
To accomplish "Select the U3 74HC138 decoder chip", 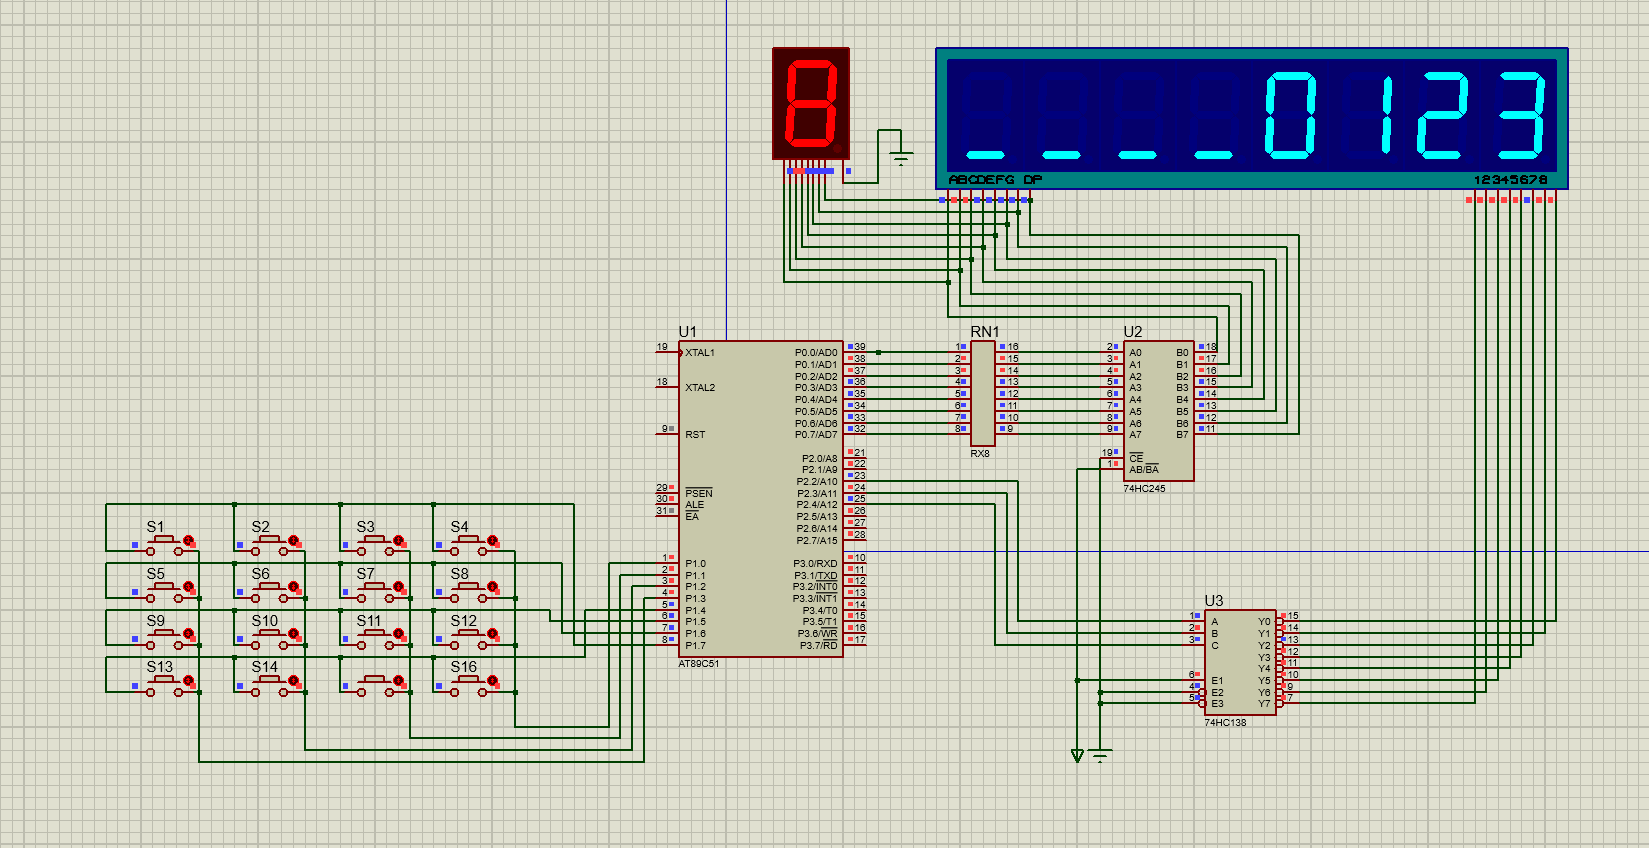I will pyautogui.click(x=1240, y=662).
